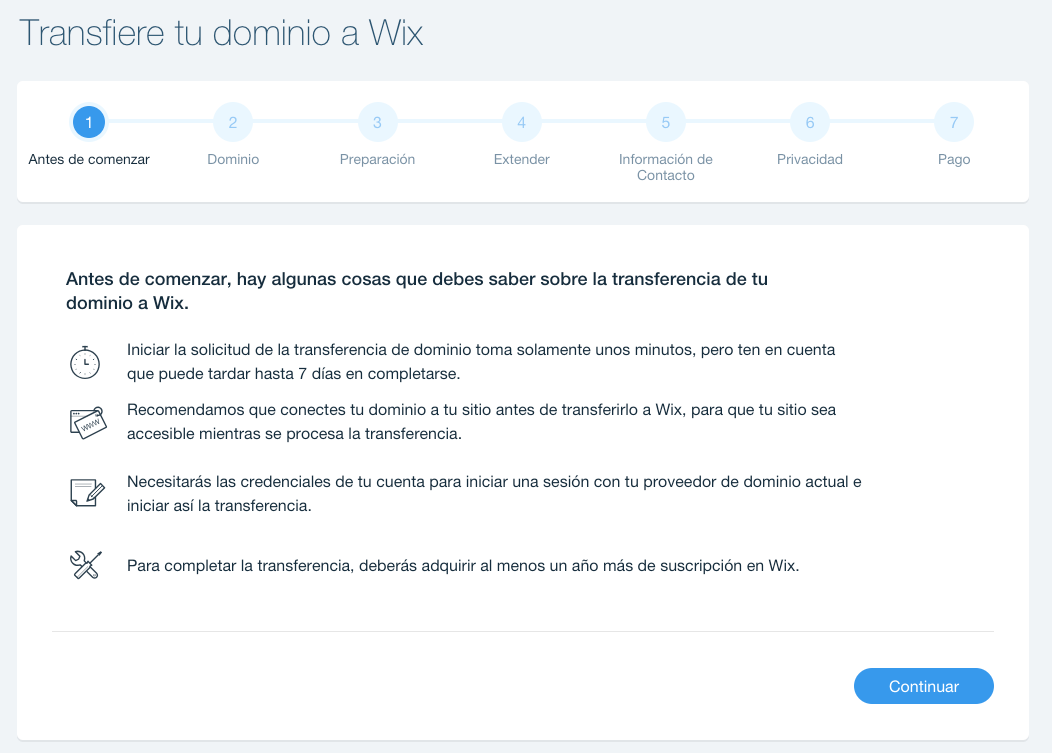The height and width of the screenshot is (753, 1052).
Task: Click the bold 'Antes de comenzar, hay algunas cosas' heading
Action: tap(417, 291)
